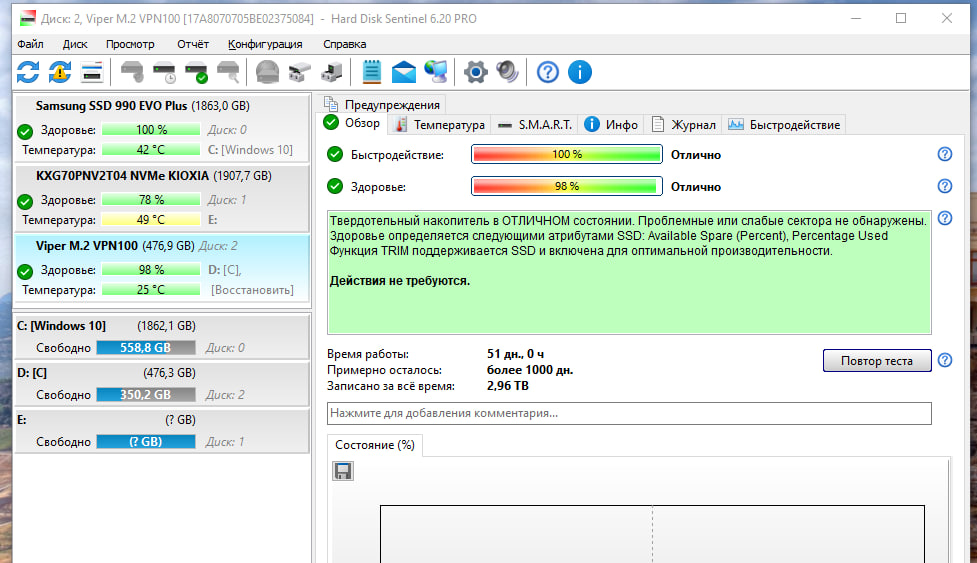The image size is (977, 563).
Task: Click the 'более 1000 дн.' remaining lifetime value
Action: point(530,369)
